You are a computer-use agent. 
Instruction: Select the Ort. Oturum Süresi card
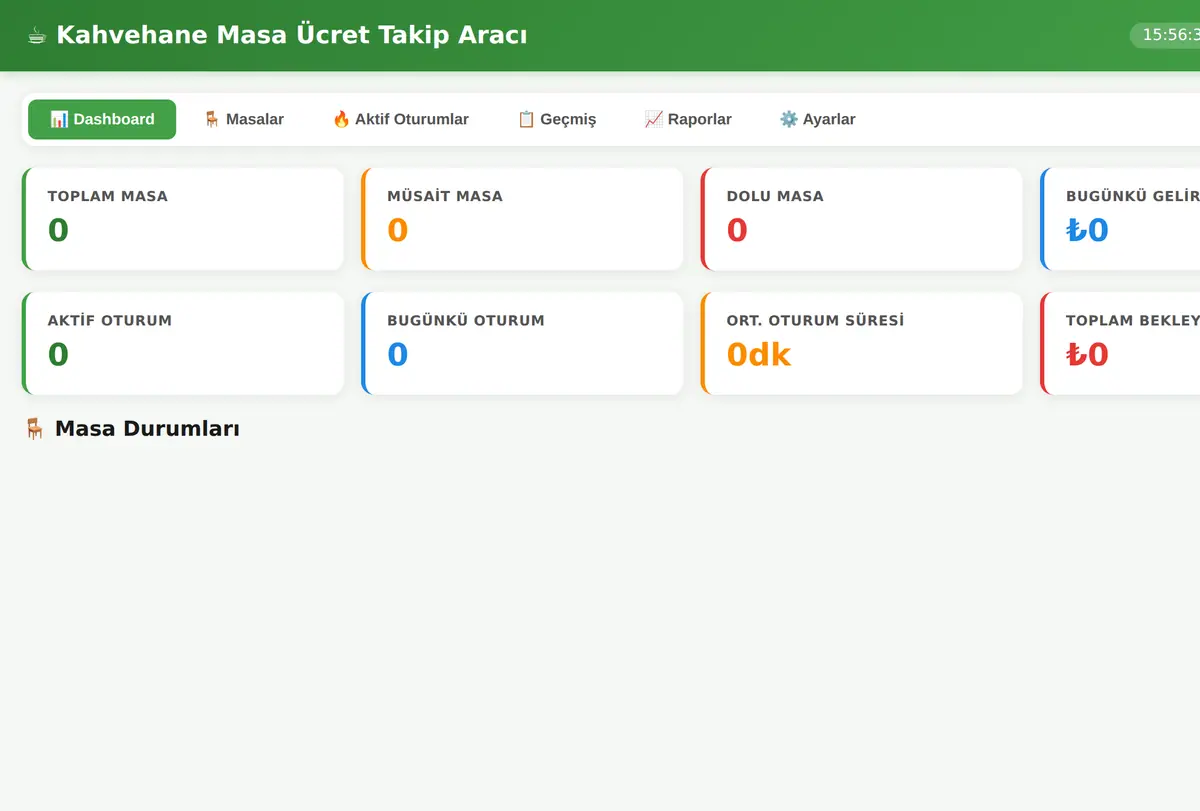(862, 343)
